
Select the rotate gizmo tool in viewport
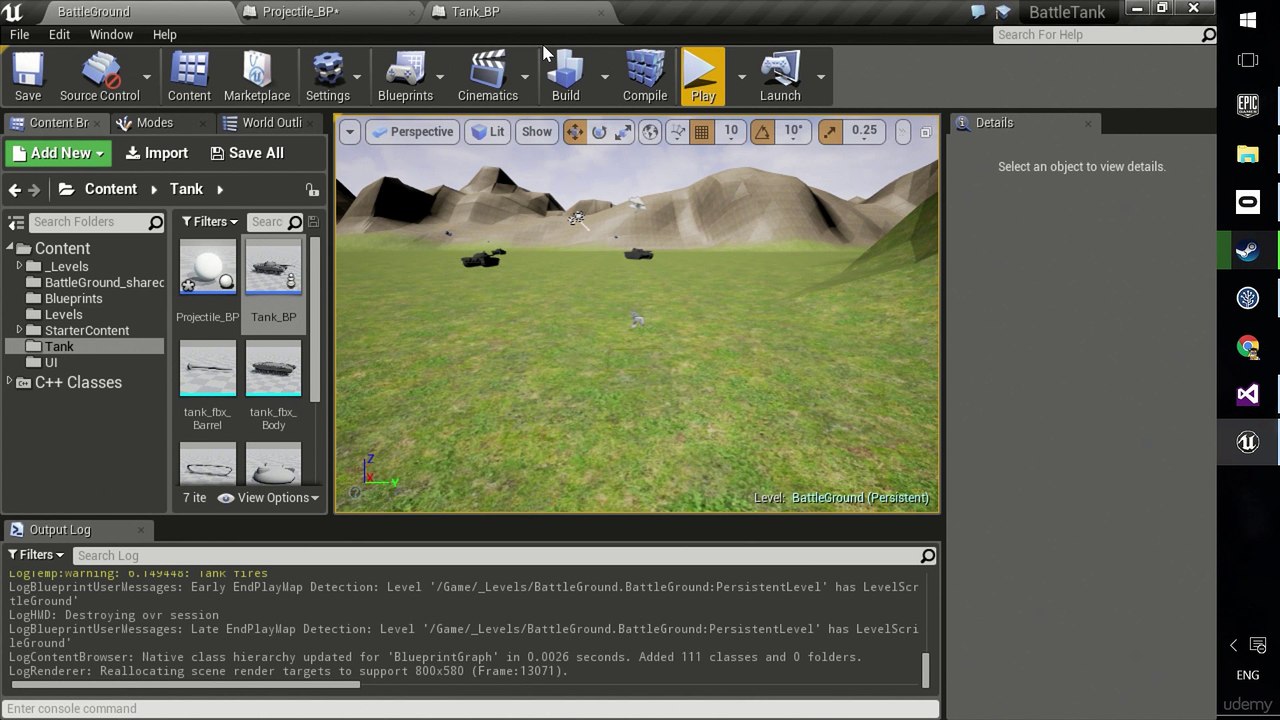(599, 132)
